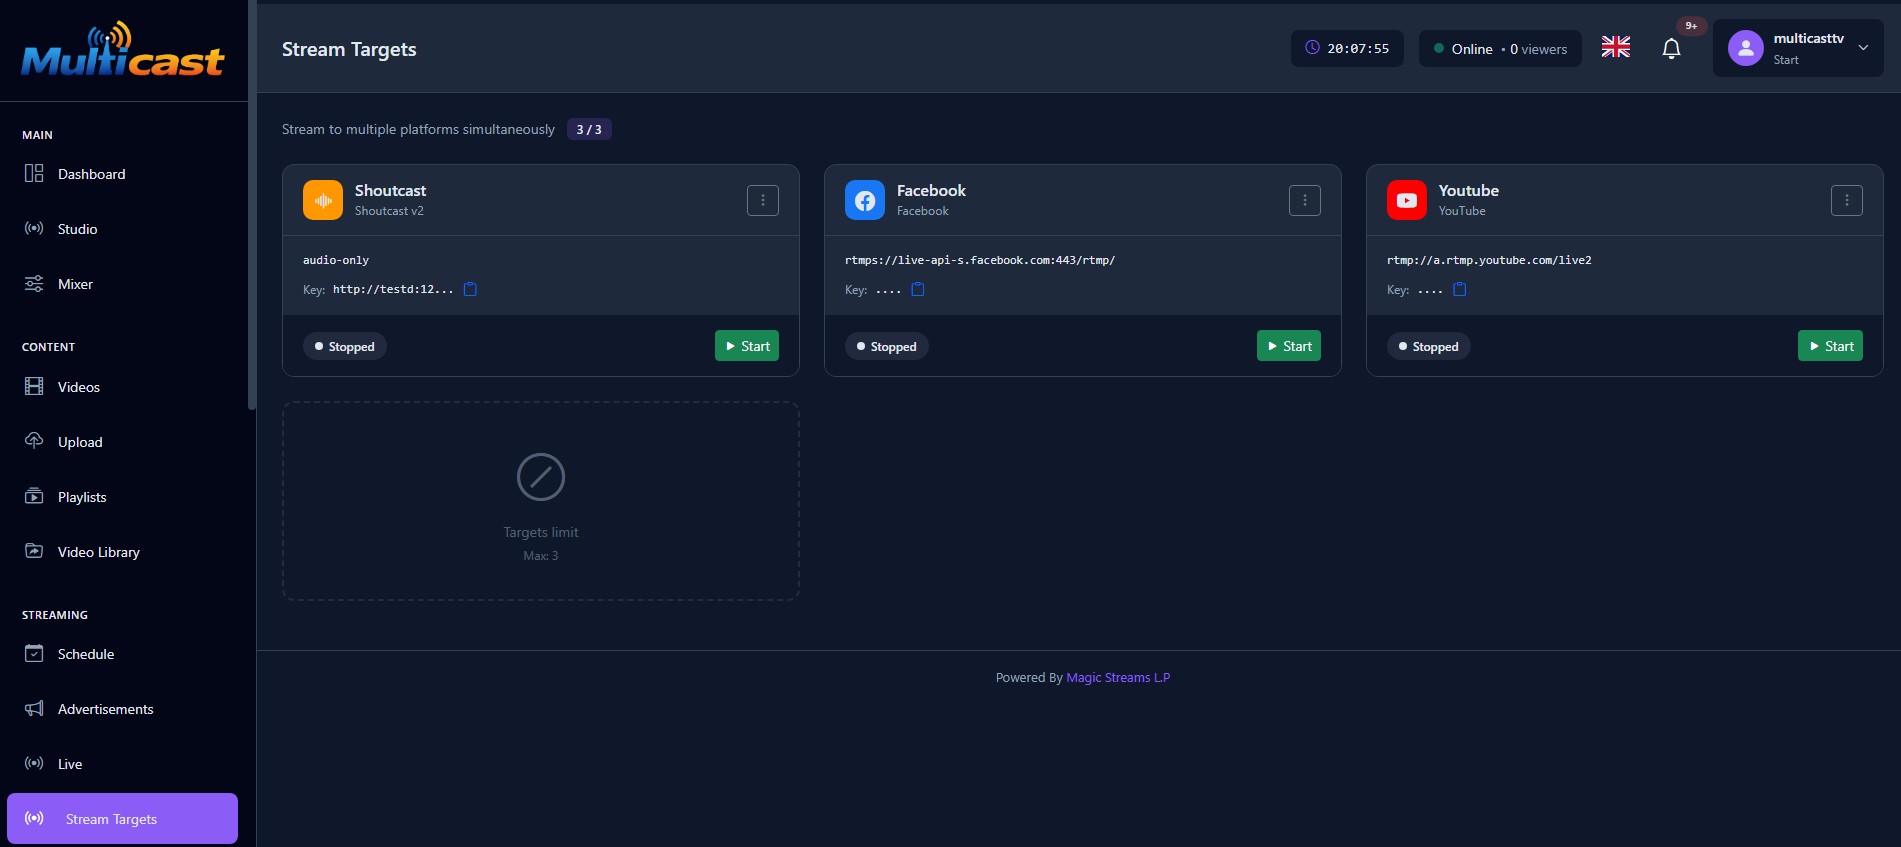This screenshot has height=847, width=1901.
Task: Follow the Magic Streams L.P link
Action: coord(1118,678)
